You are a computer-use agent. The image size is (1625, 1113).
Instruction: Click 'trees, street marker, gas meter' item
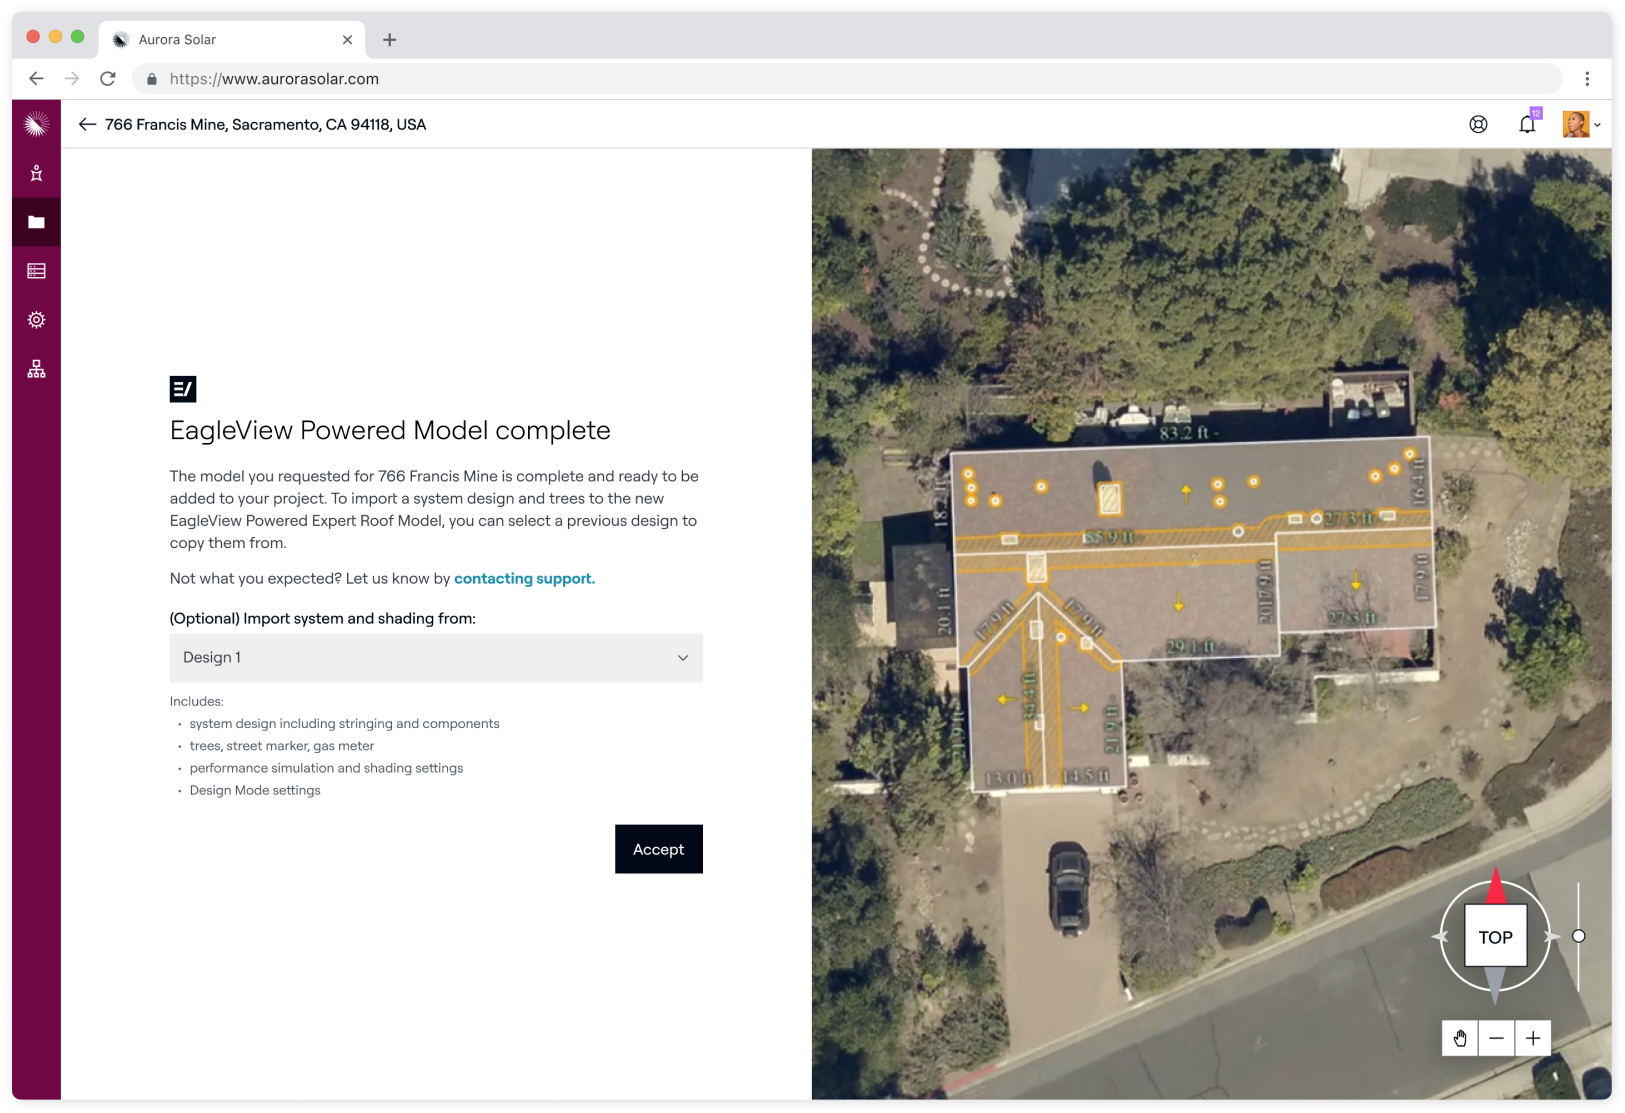(x=282, y=746)
